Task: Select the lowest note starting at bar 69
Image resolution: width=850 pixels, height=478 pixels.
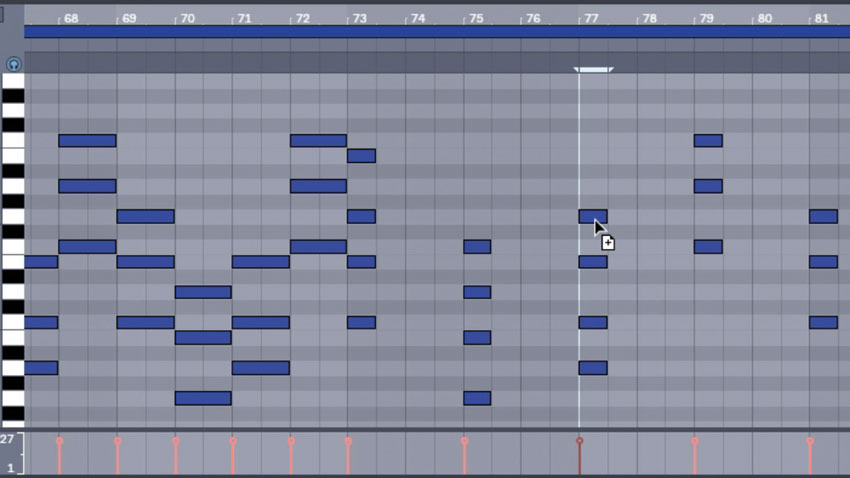Action: tap(146, 322)
